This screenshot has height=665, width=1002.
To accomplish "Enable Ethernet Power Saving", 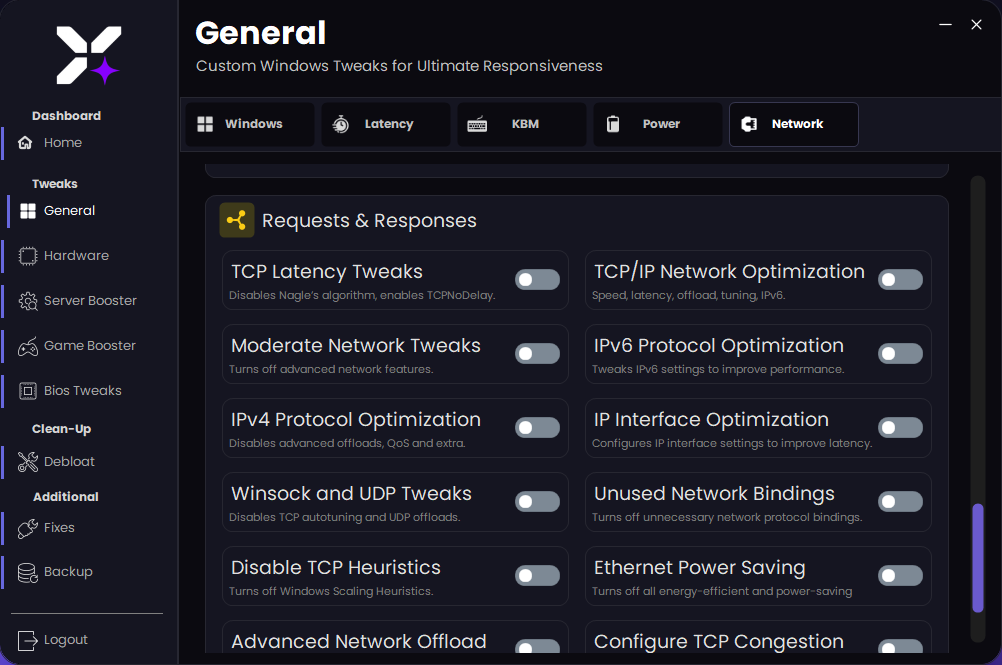I will point(900,575).
